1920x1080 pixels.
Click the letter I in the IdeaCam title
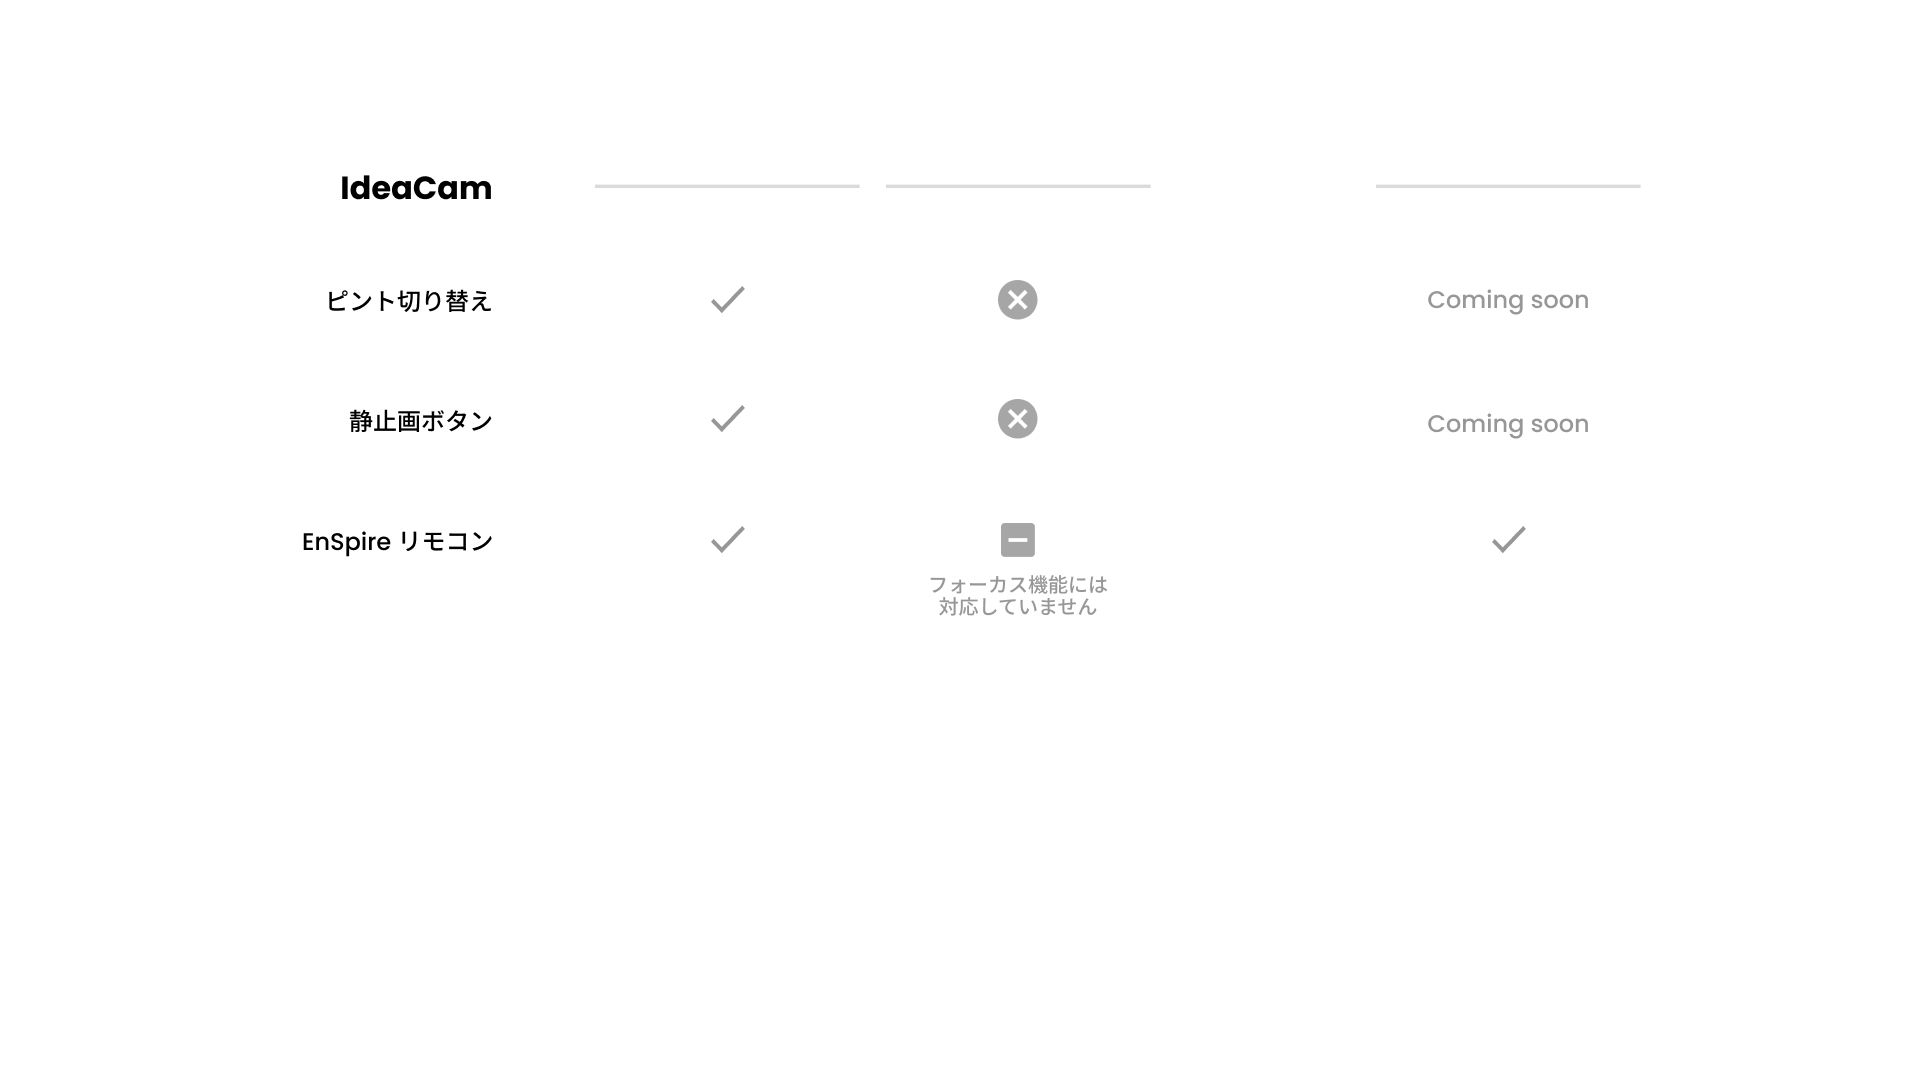[x=344, y=188]
